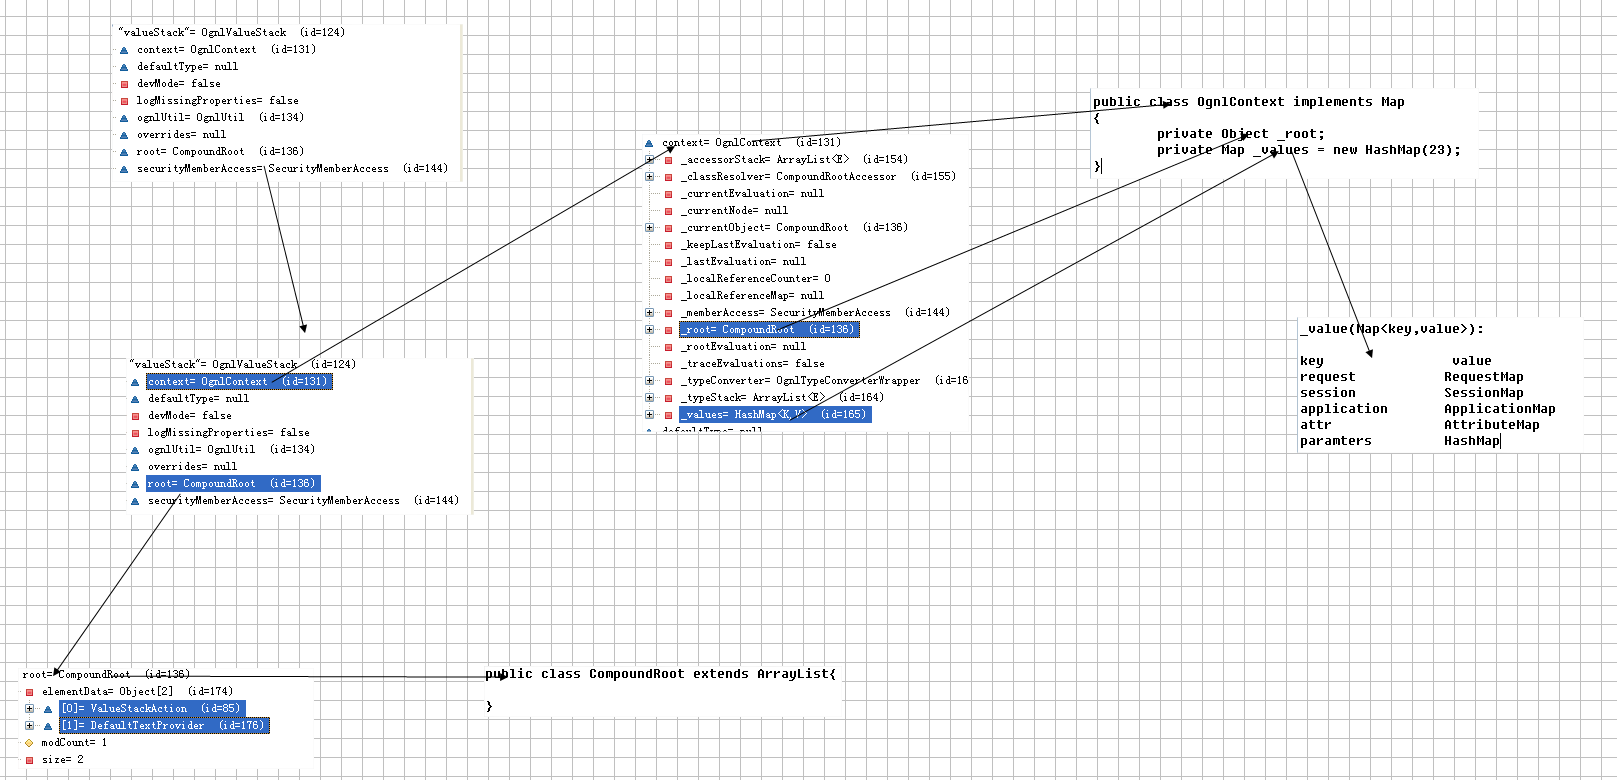Click the red field icon beside _currentObject
Viewport: 1617px width, 780px height.
click(x=669, y=228)
